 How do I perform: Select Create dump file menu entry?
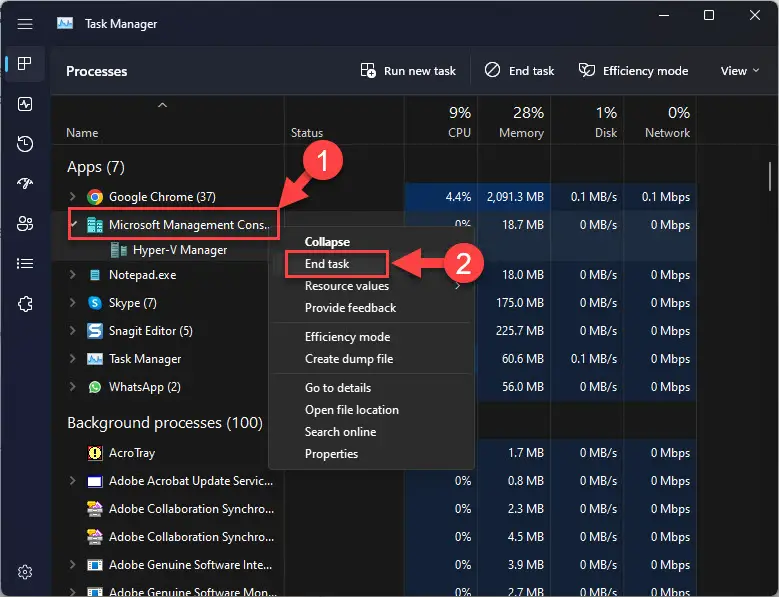pos(348,359)
